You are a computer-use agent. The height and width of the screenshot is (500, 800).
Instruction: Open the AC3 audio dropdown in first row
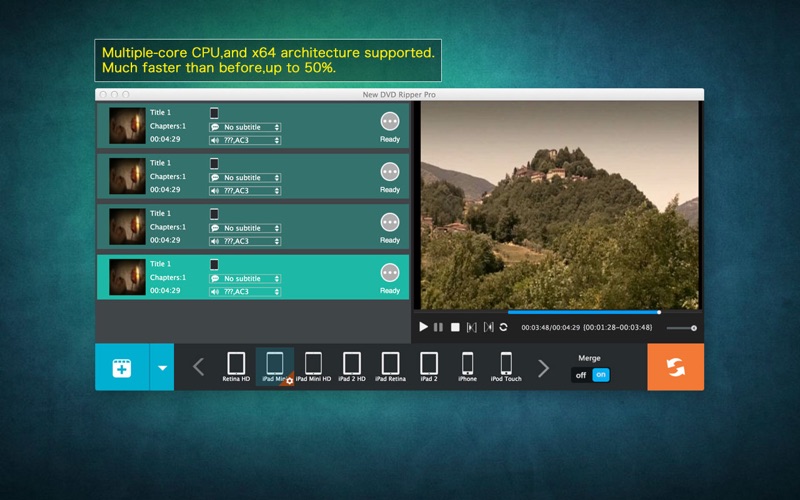click(x=245, y=140)
